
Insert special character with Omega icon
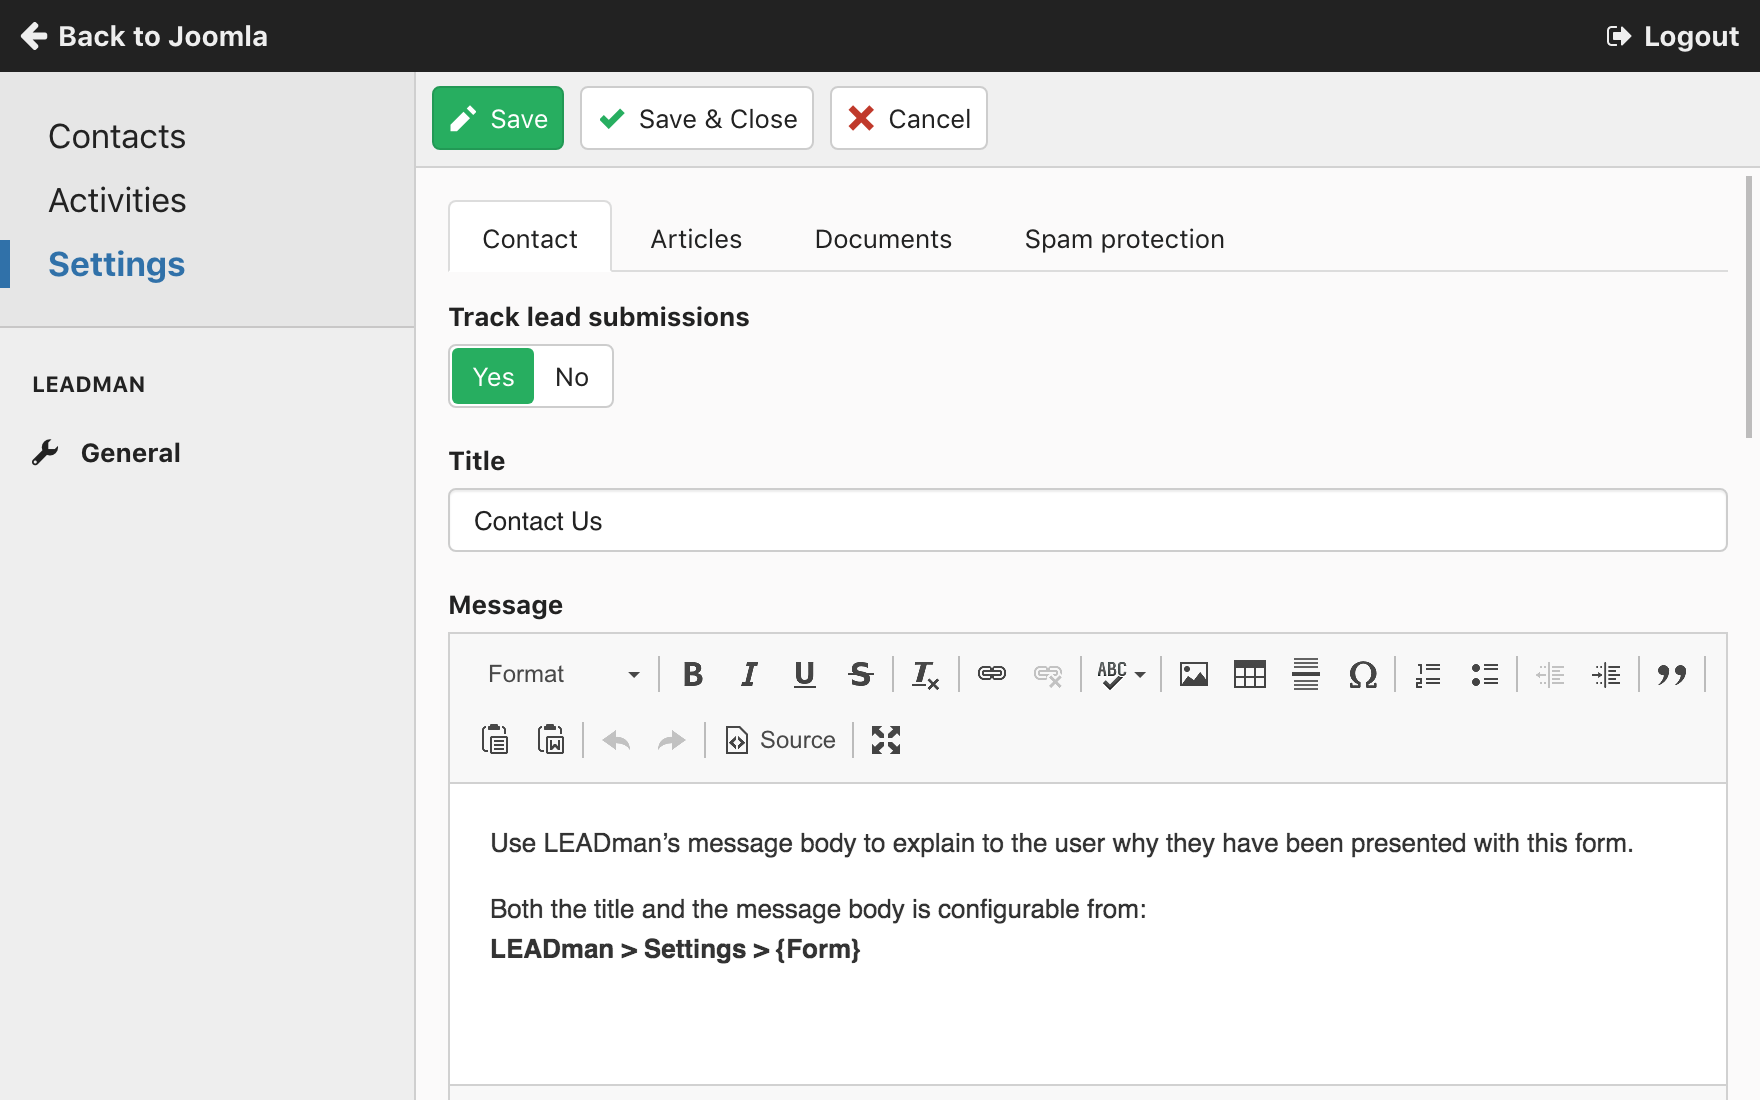[1362, 674]
